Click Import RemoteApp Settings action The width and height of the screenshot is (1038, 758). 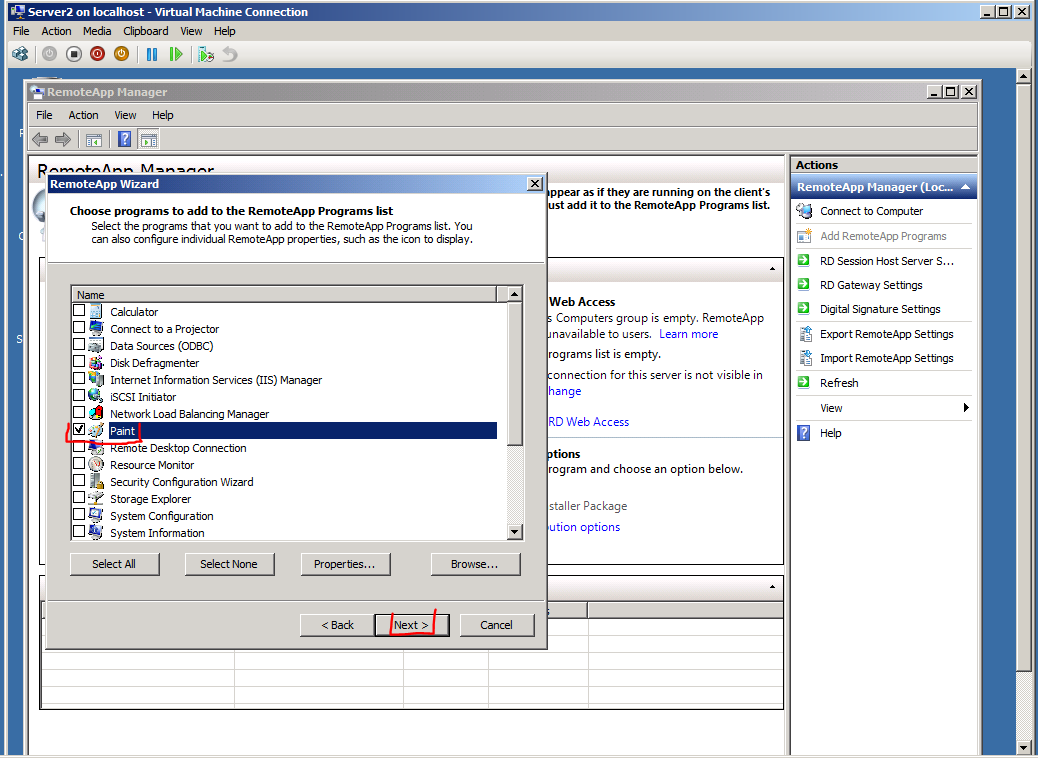point(886,358)
